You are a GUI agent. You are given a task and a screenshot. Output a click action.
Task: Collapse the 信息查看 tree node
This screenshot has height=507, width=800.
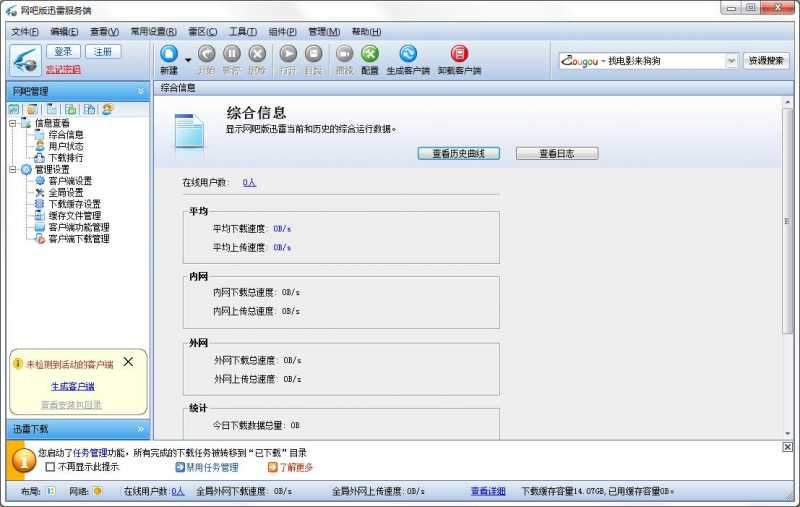point(13,123)
